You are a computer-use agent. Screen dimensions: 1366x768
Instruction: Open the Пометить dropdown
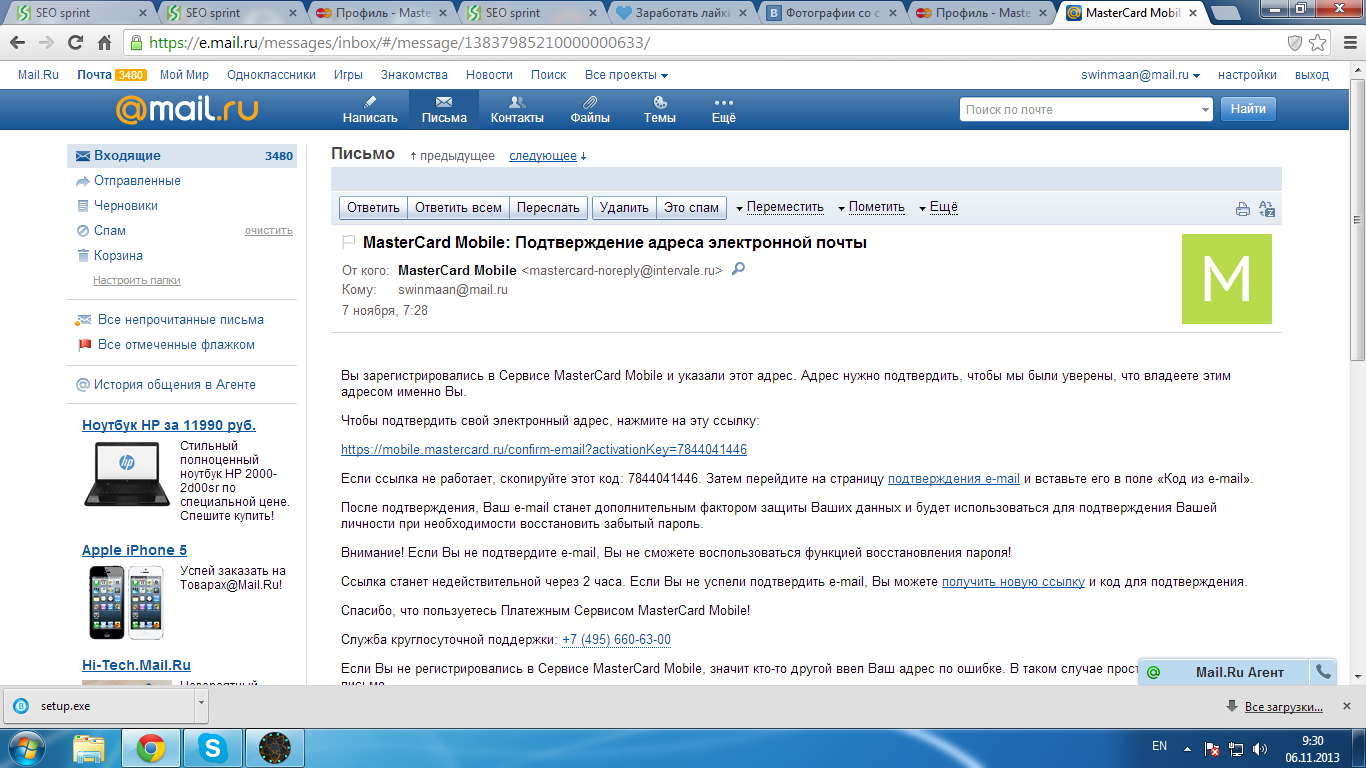[x=871, y=207]
